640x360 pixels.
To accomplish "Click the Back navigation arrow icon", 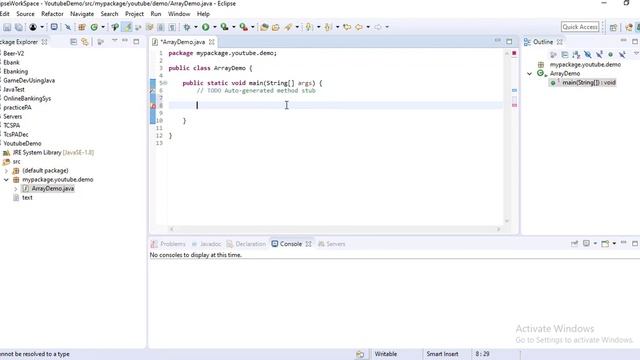I will click(359, 27).
